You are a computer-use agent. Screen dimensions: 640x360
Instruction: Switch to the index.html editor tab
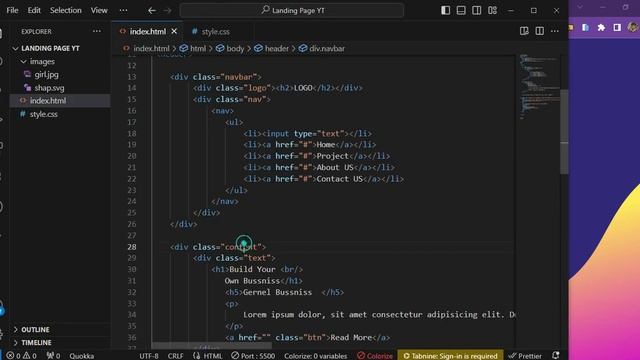[147, 31]
